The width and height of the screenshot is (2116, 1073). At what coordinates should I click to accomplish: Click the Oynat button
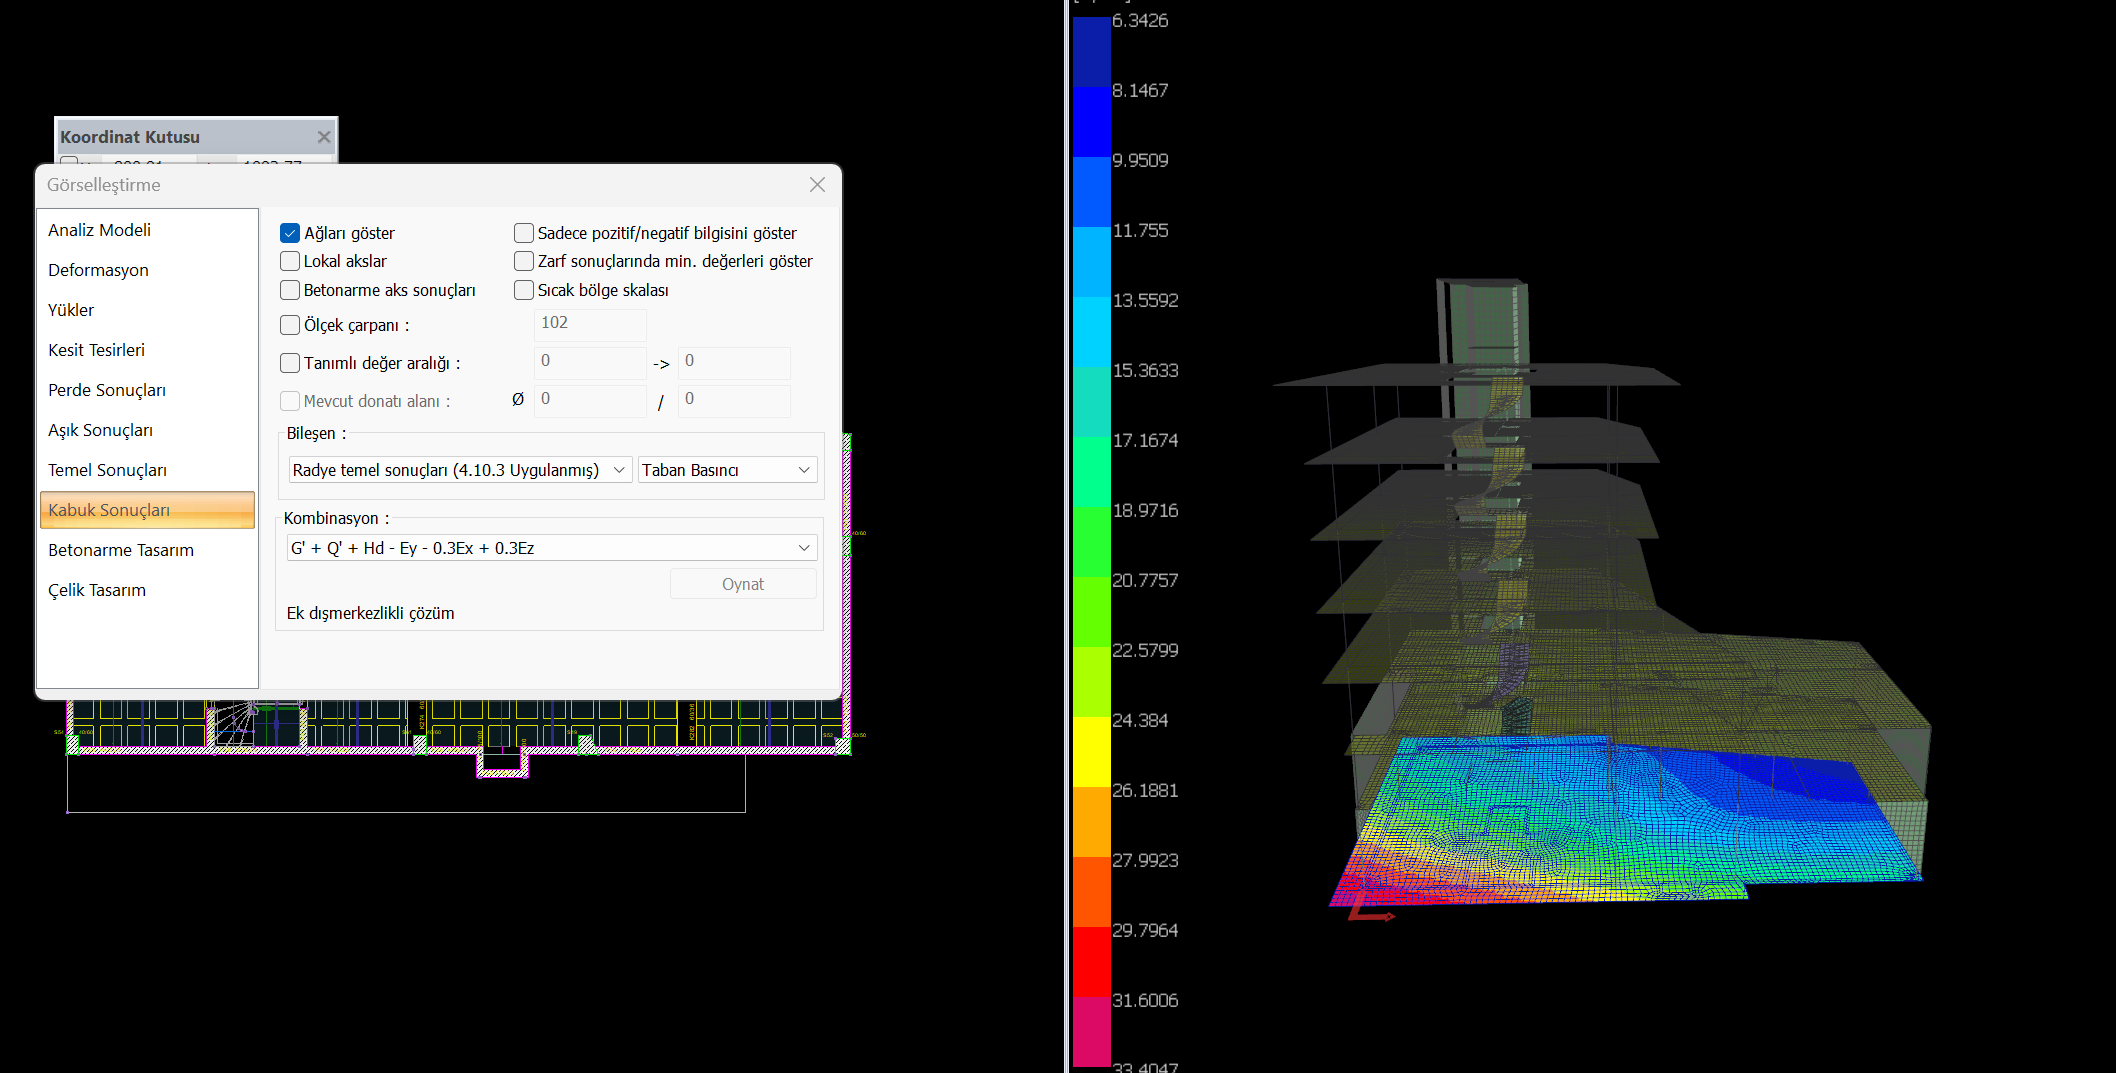(x=743, y=584)
